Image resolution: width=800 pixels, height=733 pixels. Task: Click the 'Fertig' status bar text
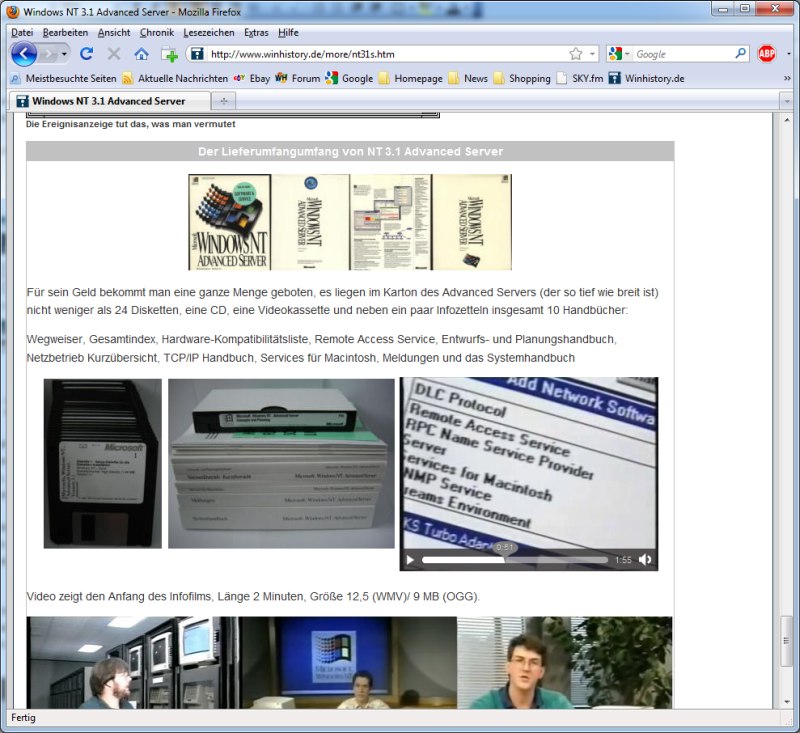[23, 718]
